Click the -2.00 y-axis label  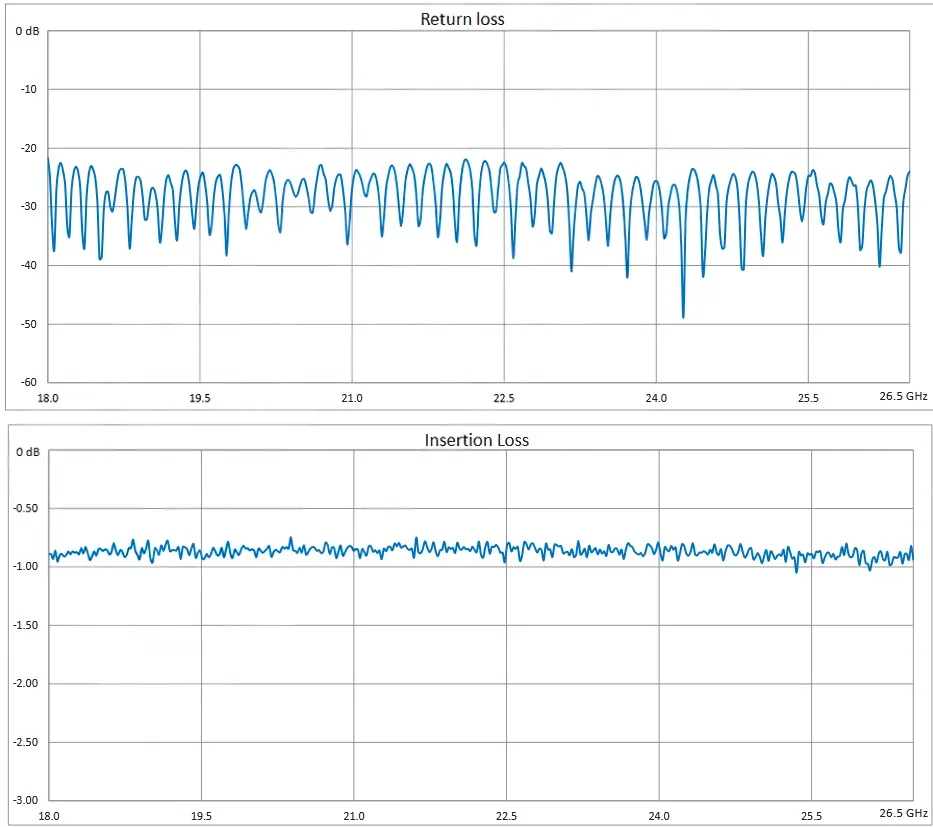[26, 683]
